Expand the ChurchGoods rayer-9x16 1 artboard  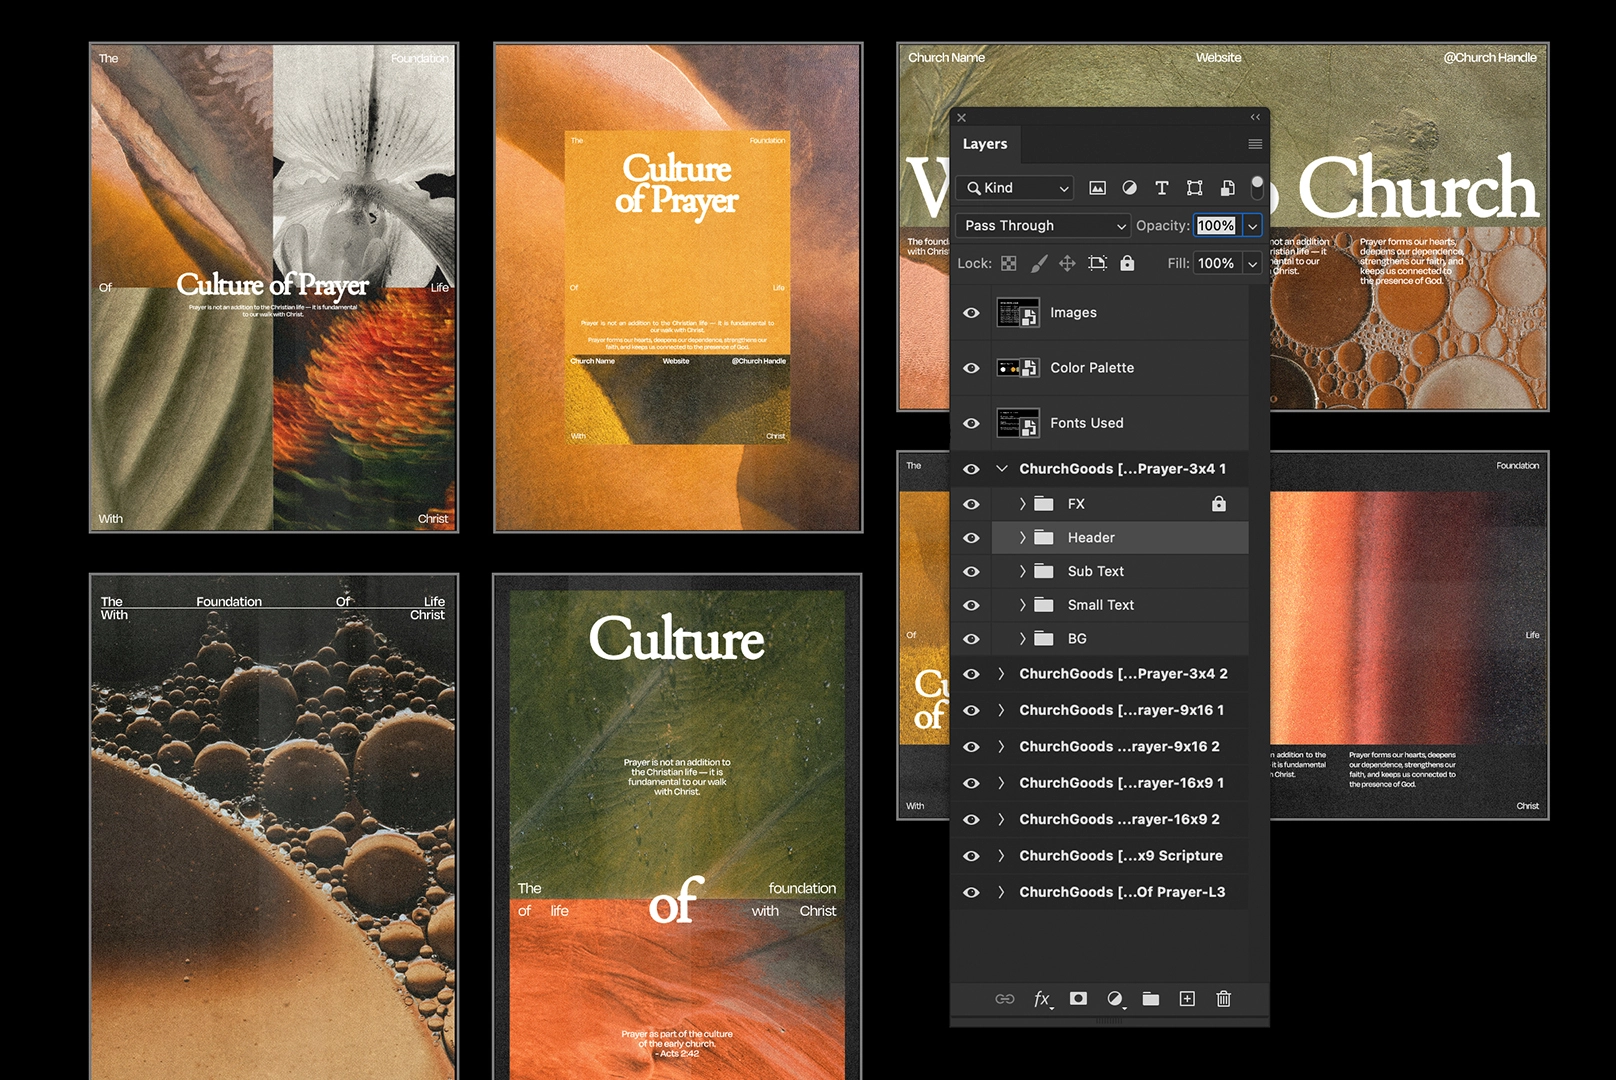click(1001, 710)
